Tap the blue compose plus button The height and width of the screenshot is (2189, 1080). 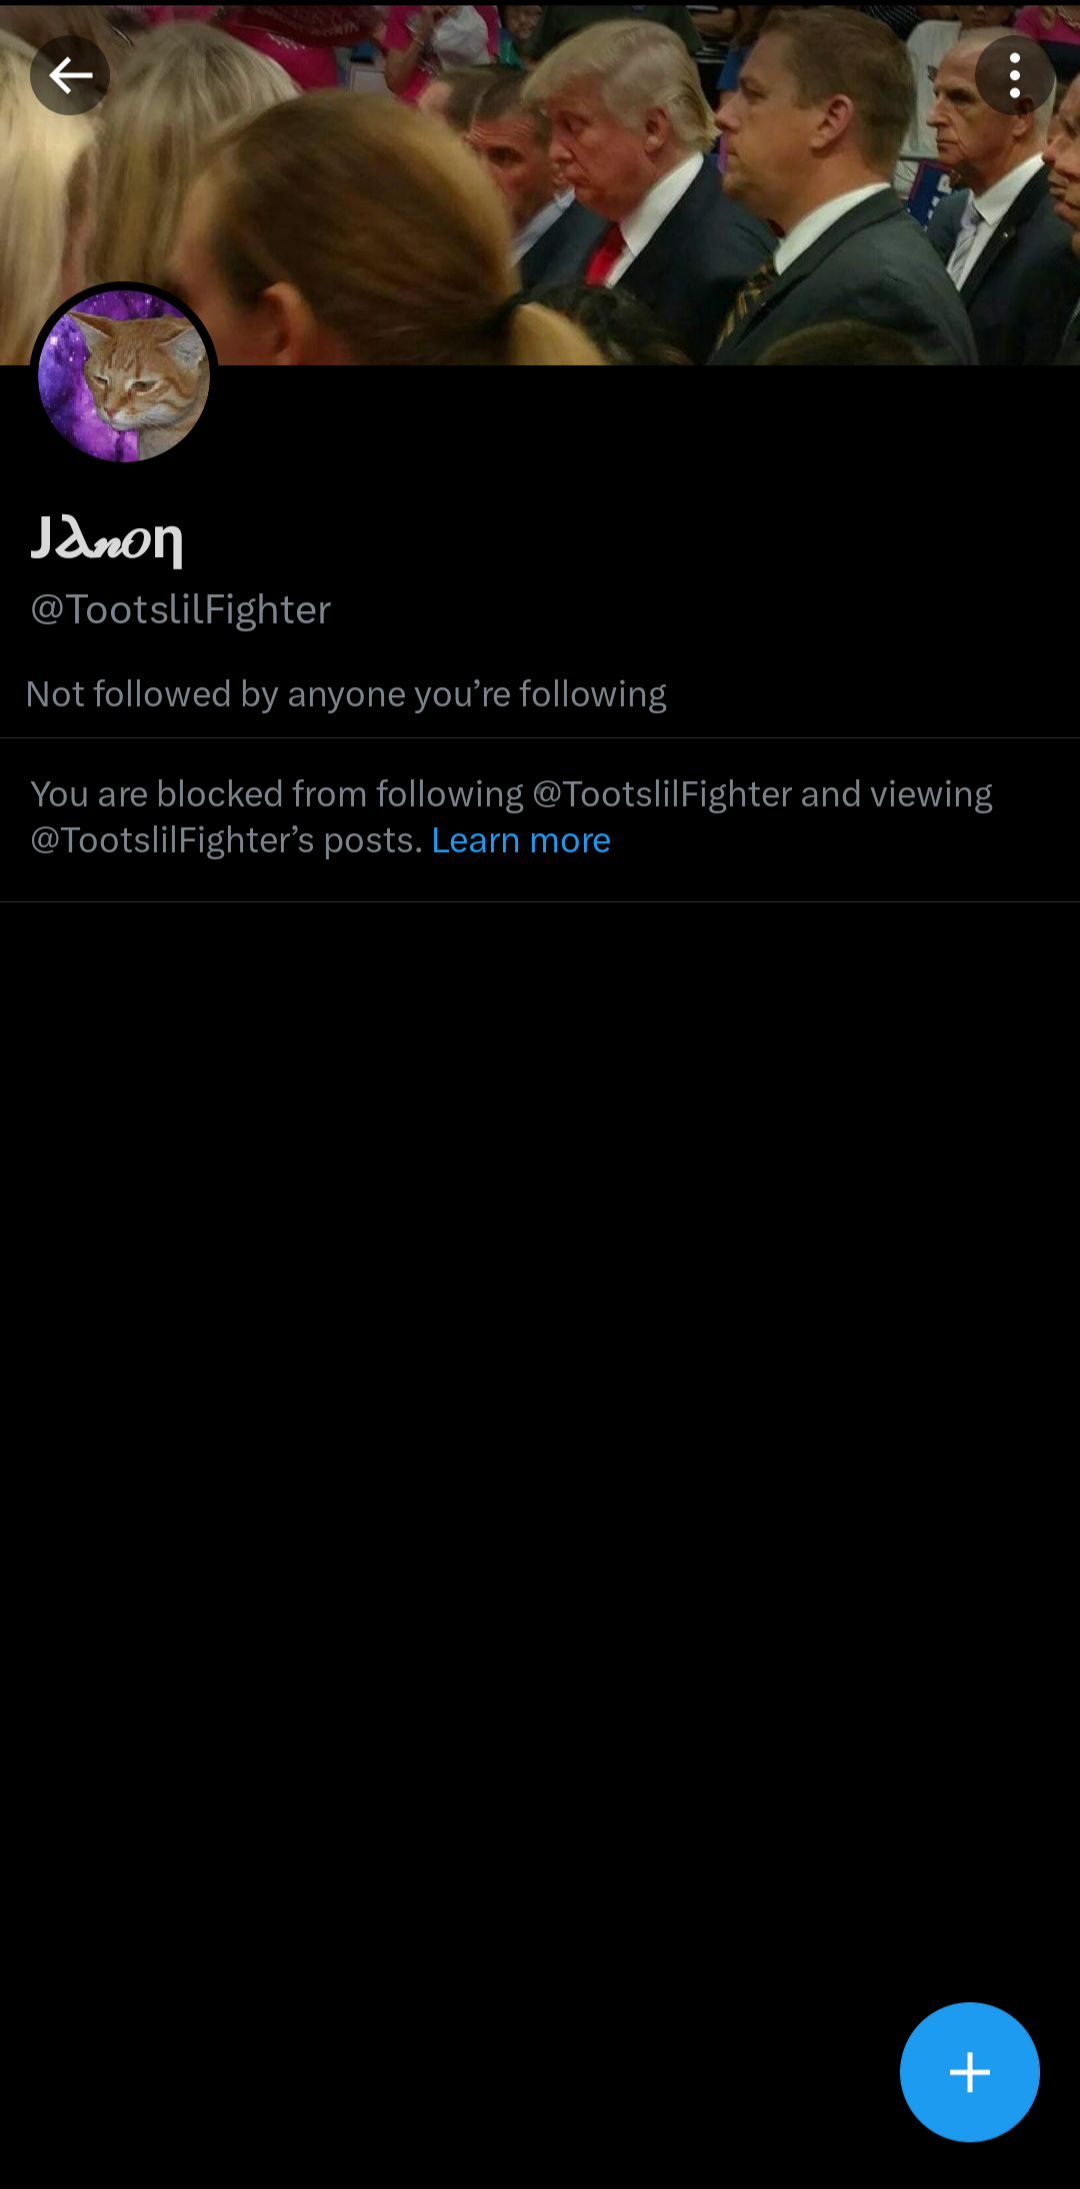coord(969,2071)
